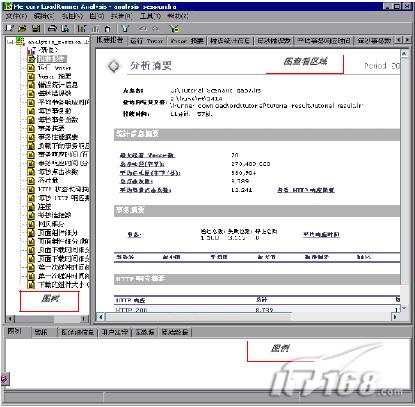Image resolution: width=415 pixels, height=407 pixels.
Task: Click the yellow global filter funnel icon
Action: pyautogui.click(x=174, y=28)
